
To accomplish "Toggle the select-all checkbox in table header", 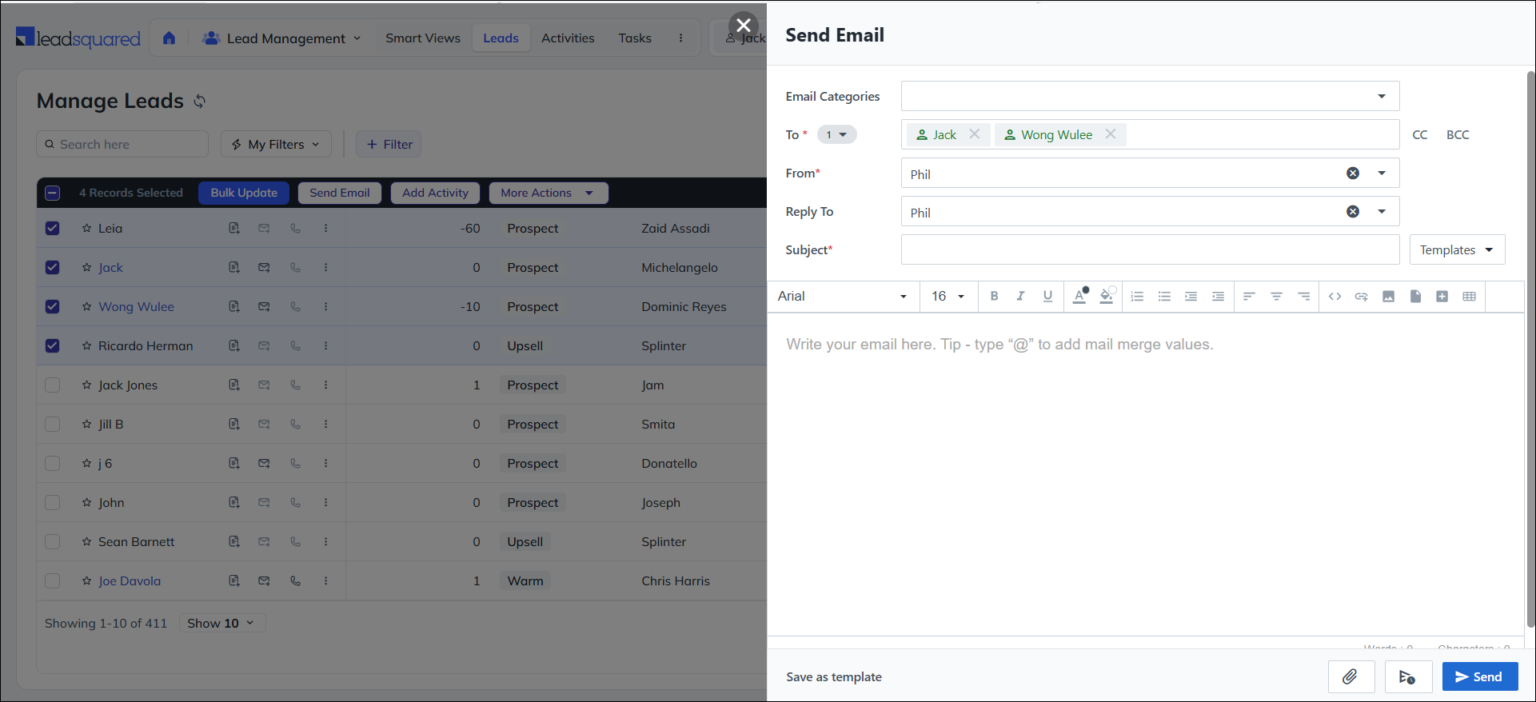I will [x=53, y=193].
